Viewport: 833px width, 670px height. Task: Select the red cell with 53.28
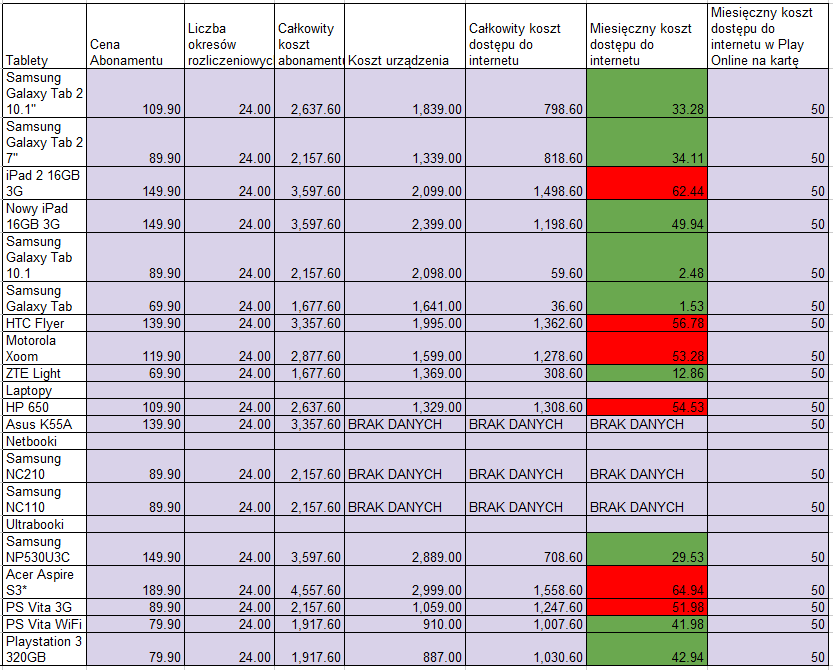647,348
